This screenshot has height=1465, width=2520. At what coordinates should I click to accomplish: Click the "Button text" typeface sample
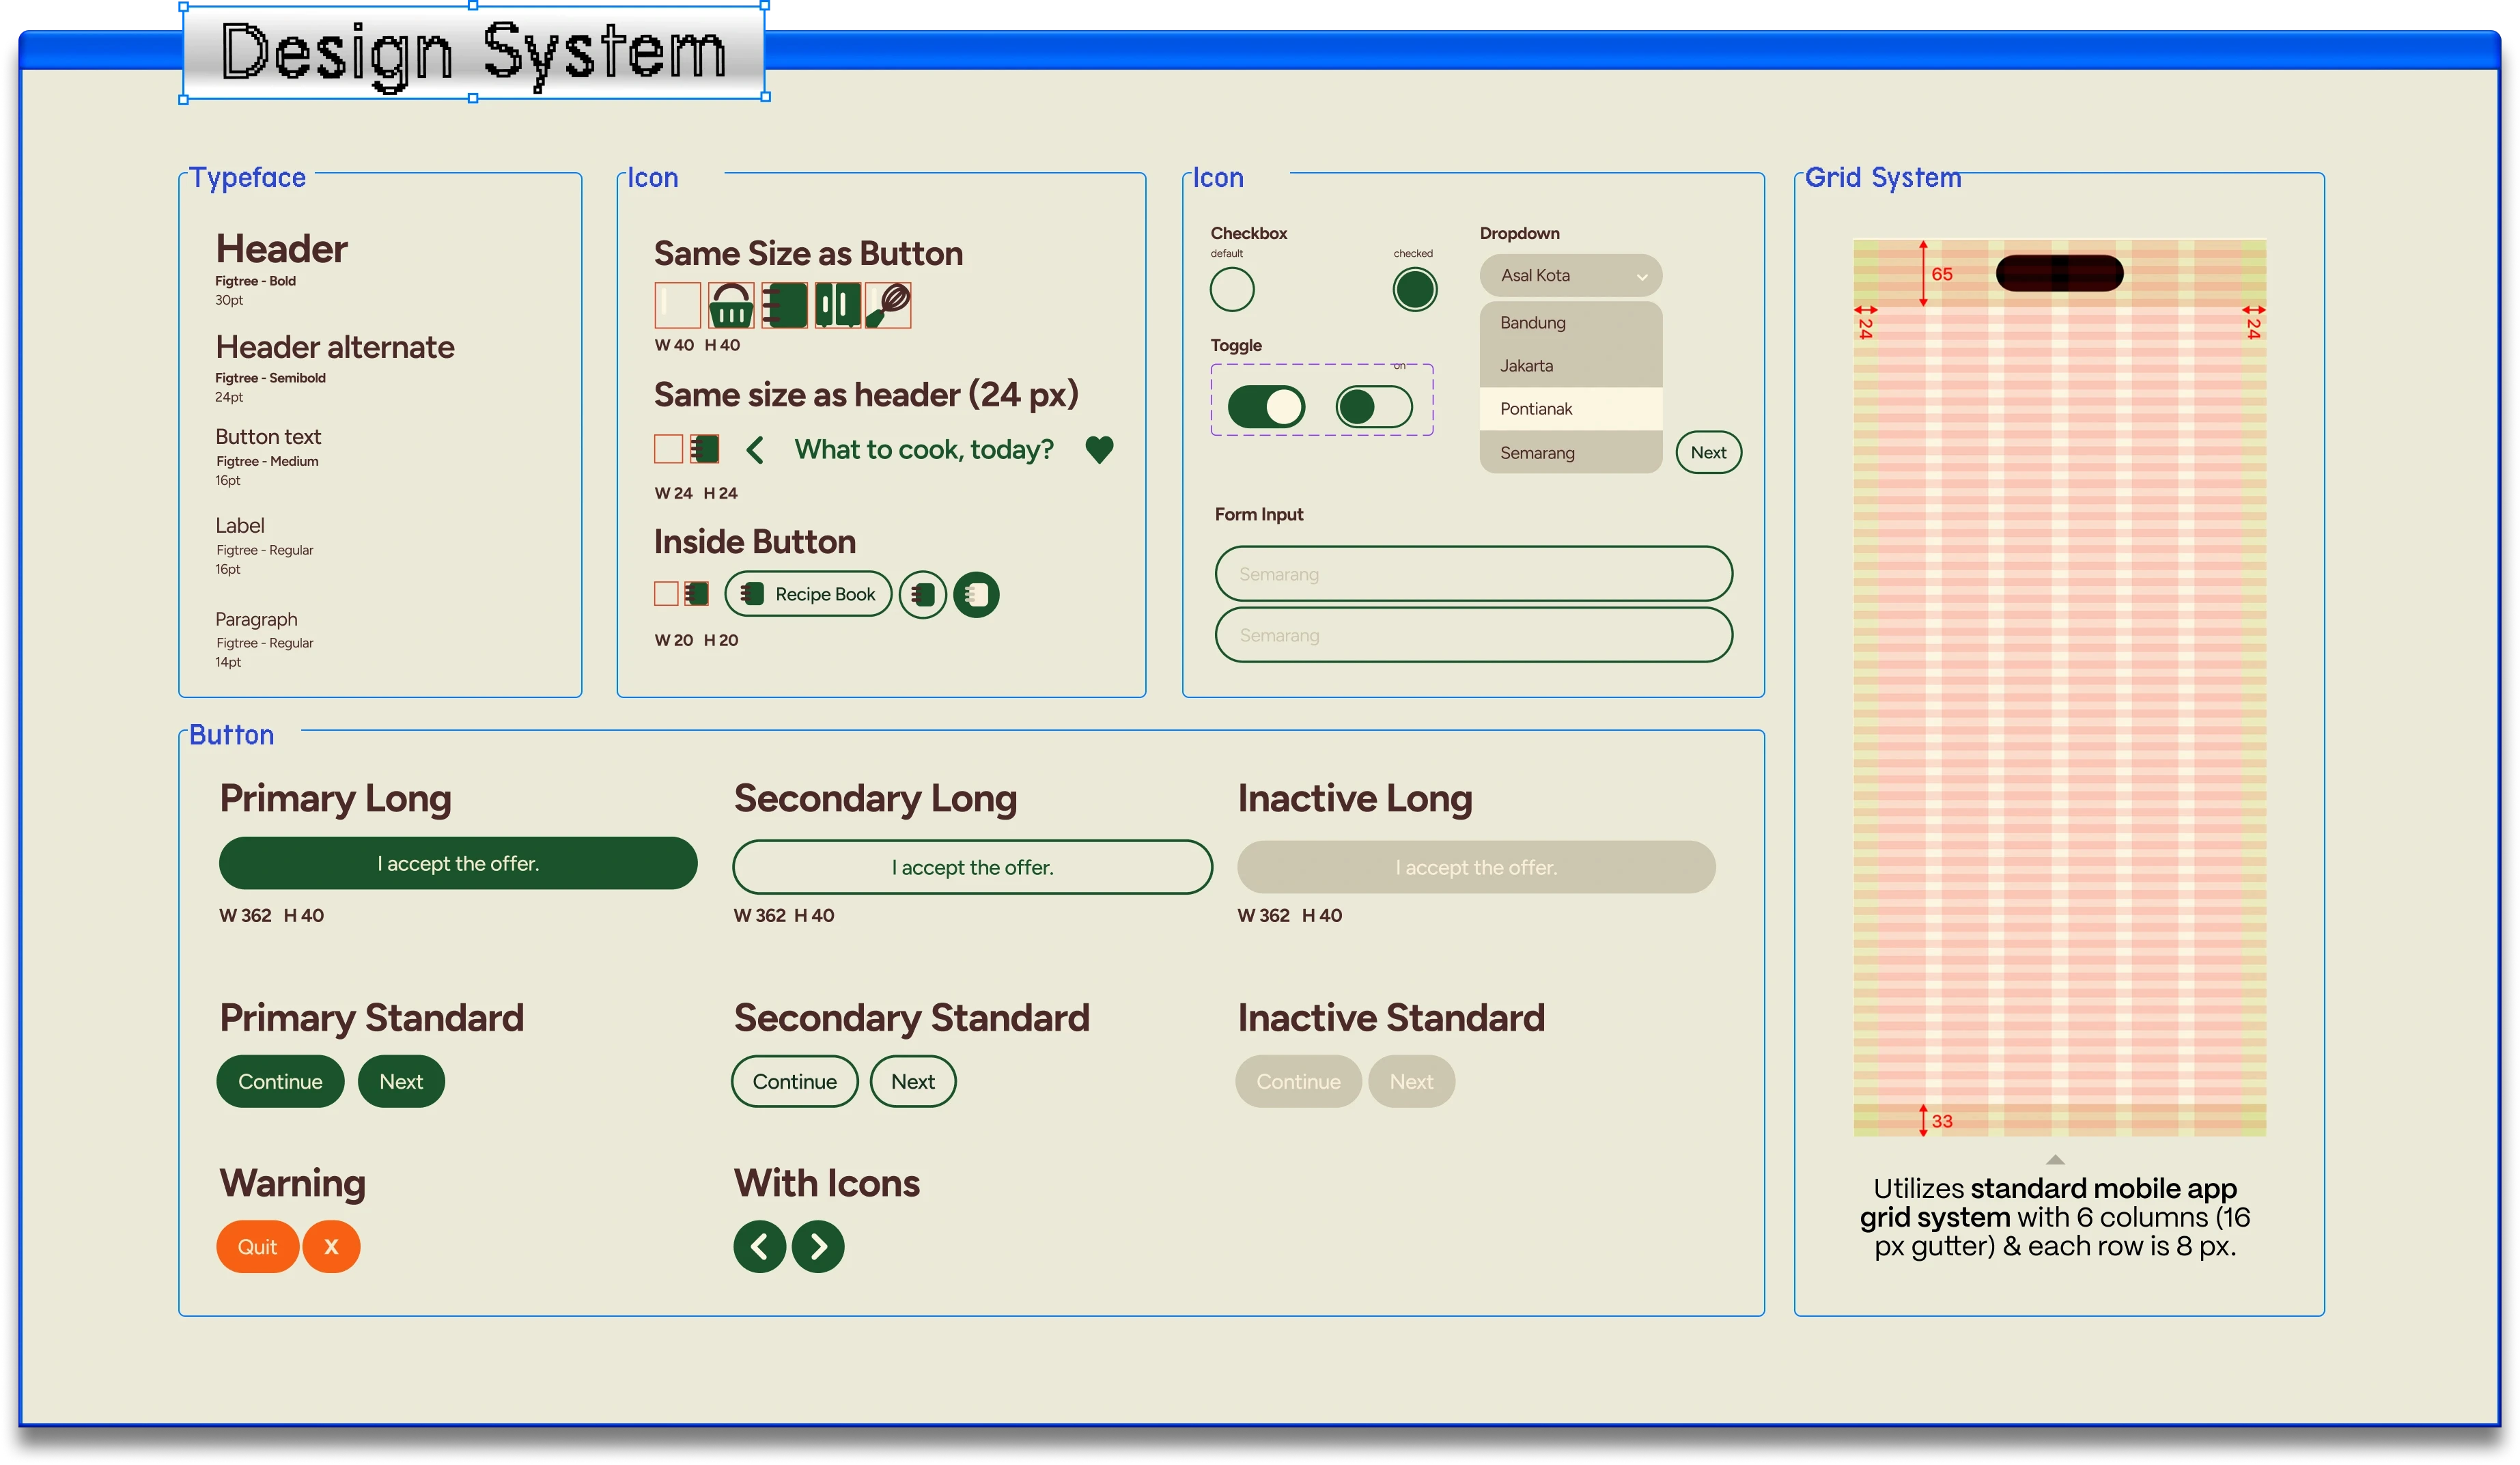pyautogui.click(x=268, y=437)
